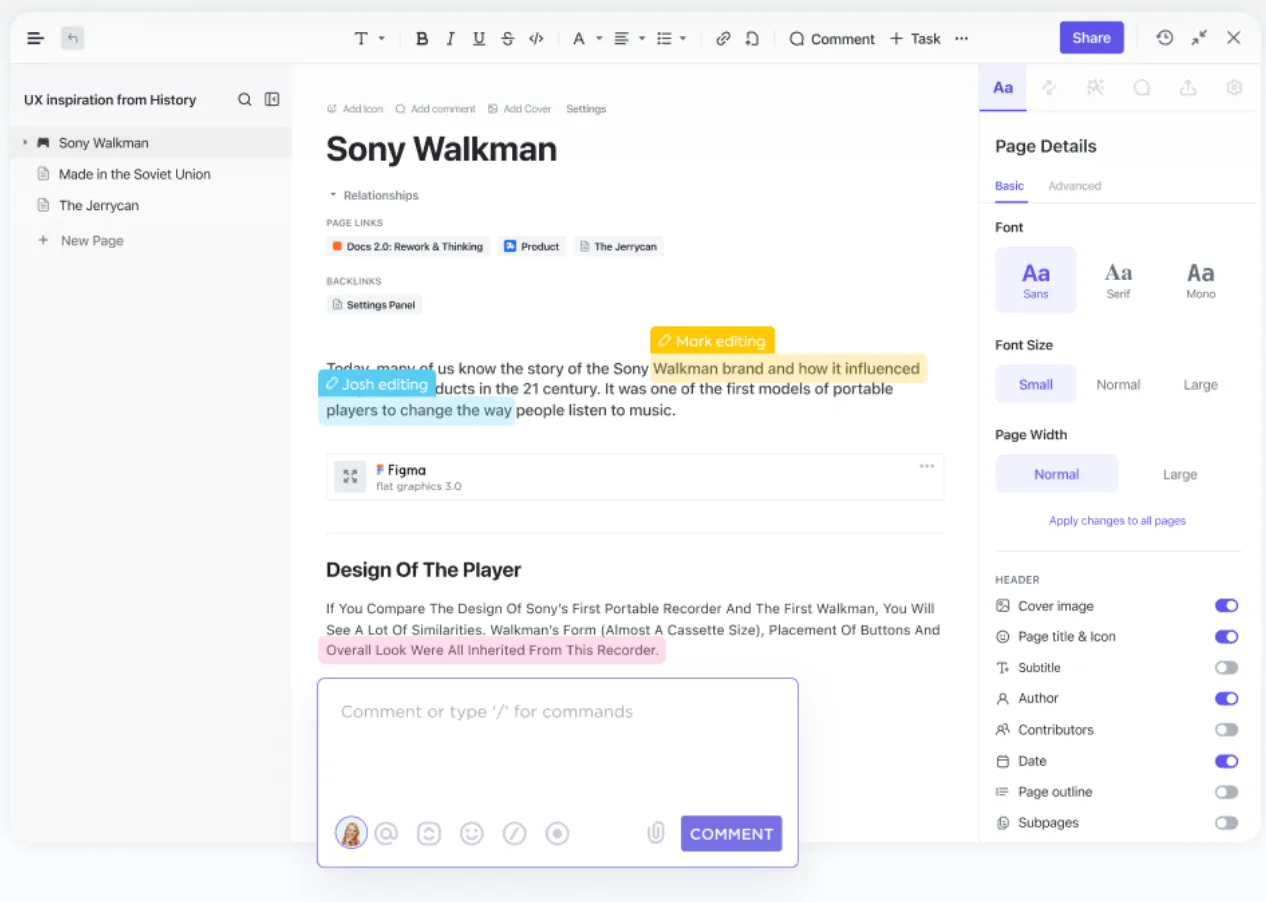
Task: Insert a hyperlink with link icon
Action: 723,39
